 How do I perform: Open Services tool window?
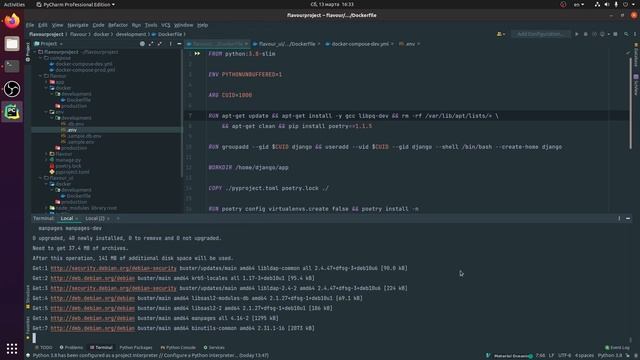[x=214, y=348]
